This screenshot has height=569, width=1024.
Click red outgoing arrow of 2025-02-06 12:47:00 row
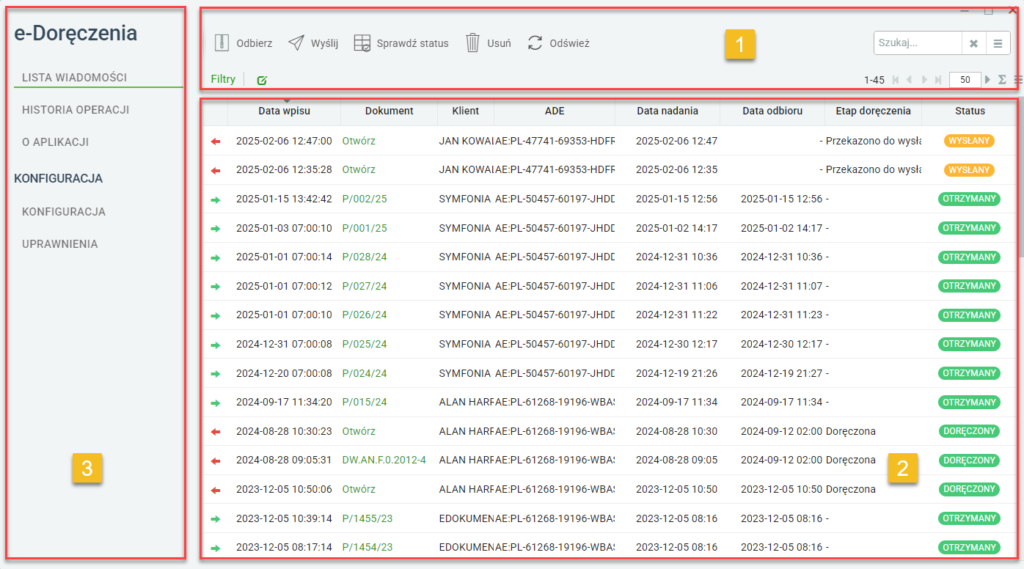click(x=216, y=141)
